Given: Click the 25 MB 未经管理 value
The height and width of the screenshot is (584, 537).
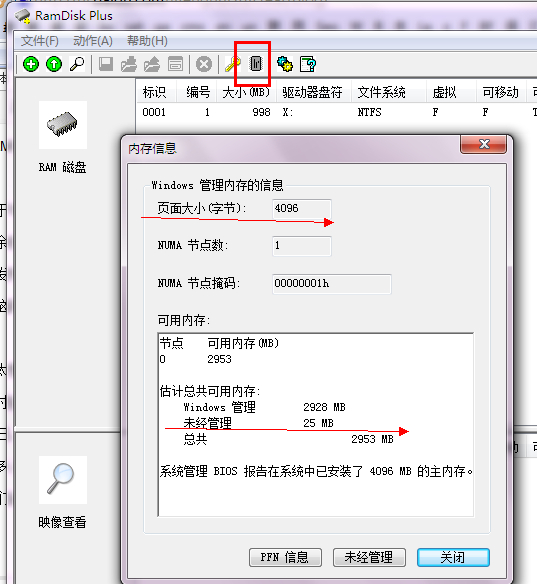Looking at the screenshot, I should [x=318, y=423].
